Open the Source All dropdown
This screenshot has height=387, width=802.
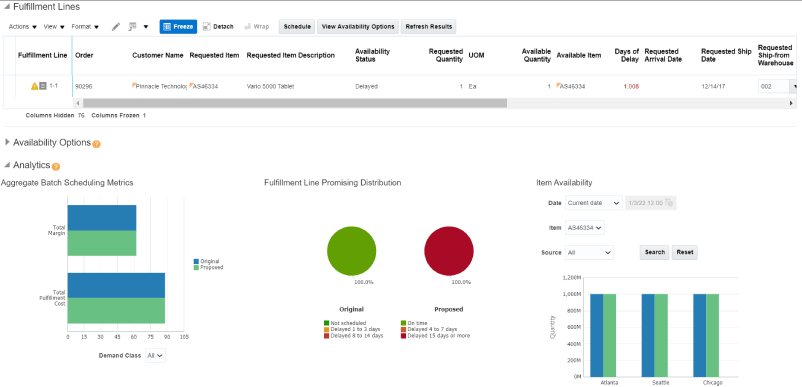[589, 252]
